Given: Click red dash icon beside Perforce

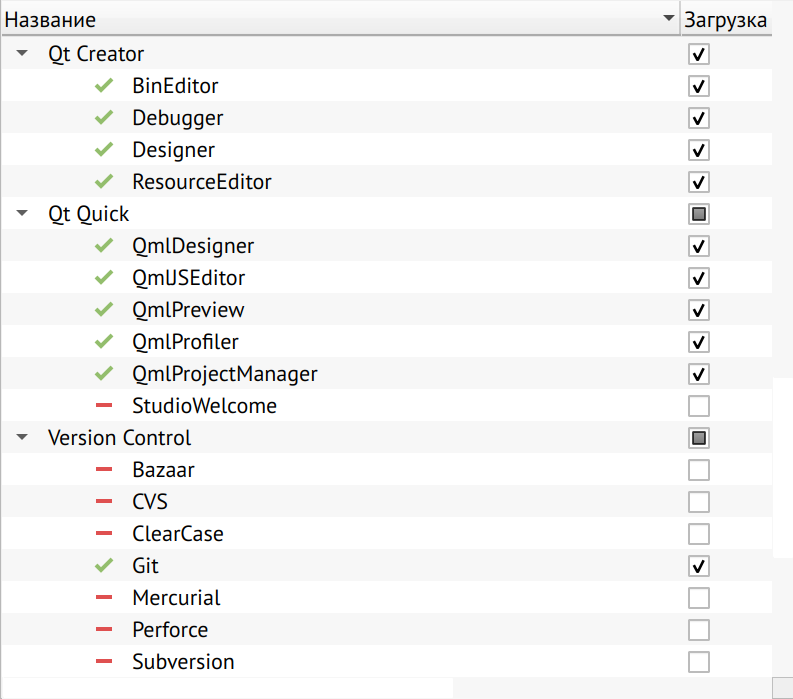Looking at the screenshot, I should [x=104, y=629].
